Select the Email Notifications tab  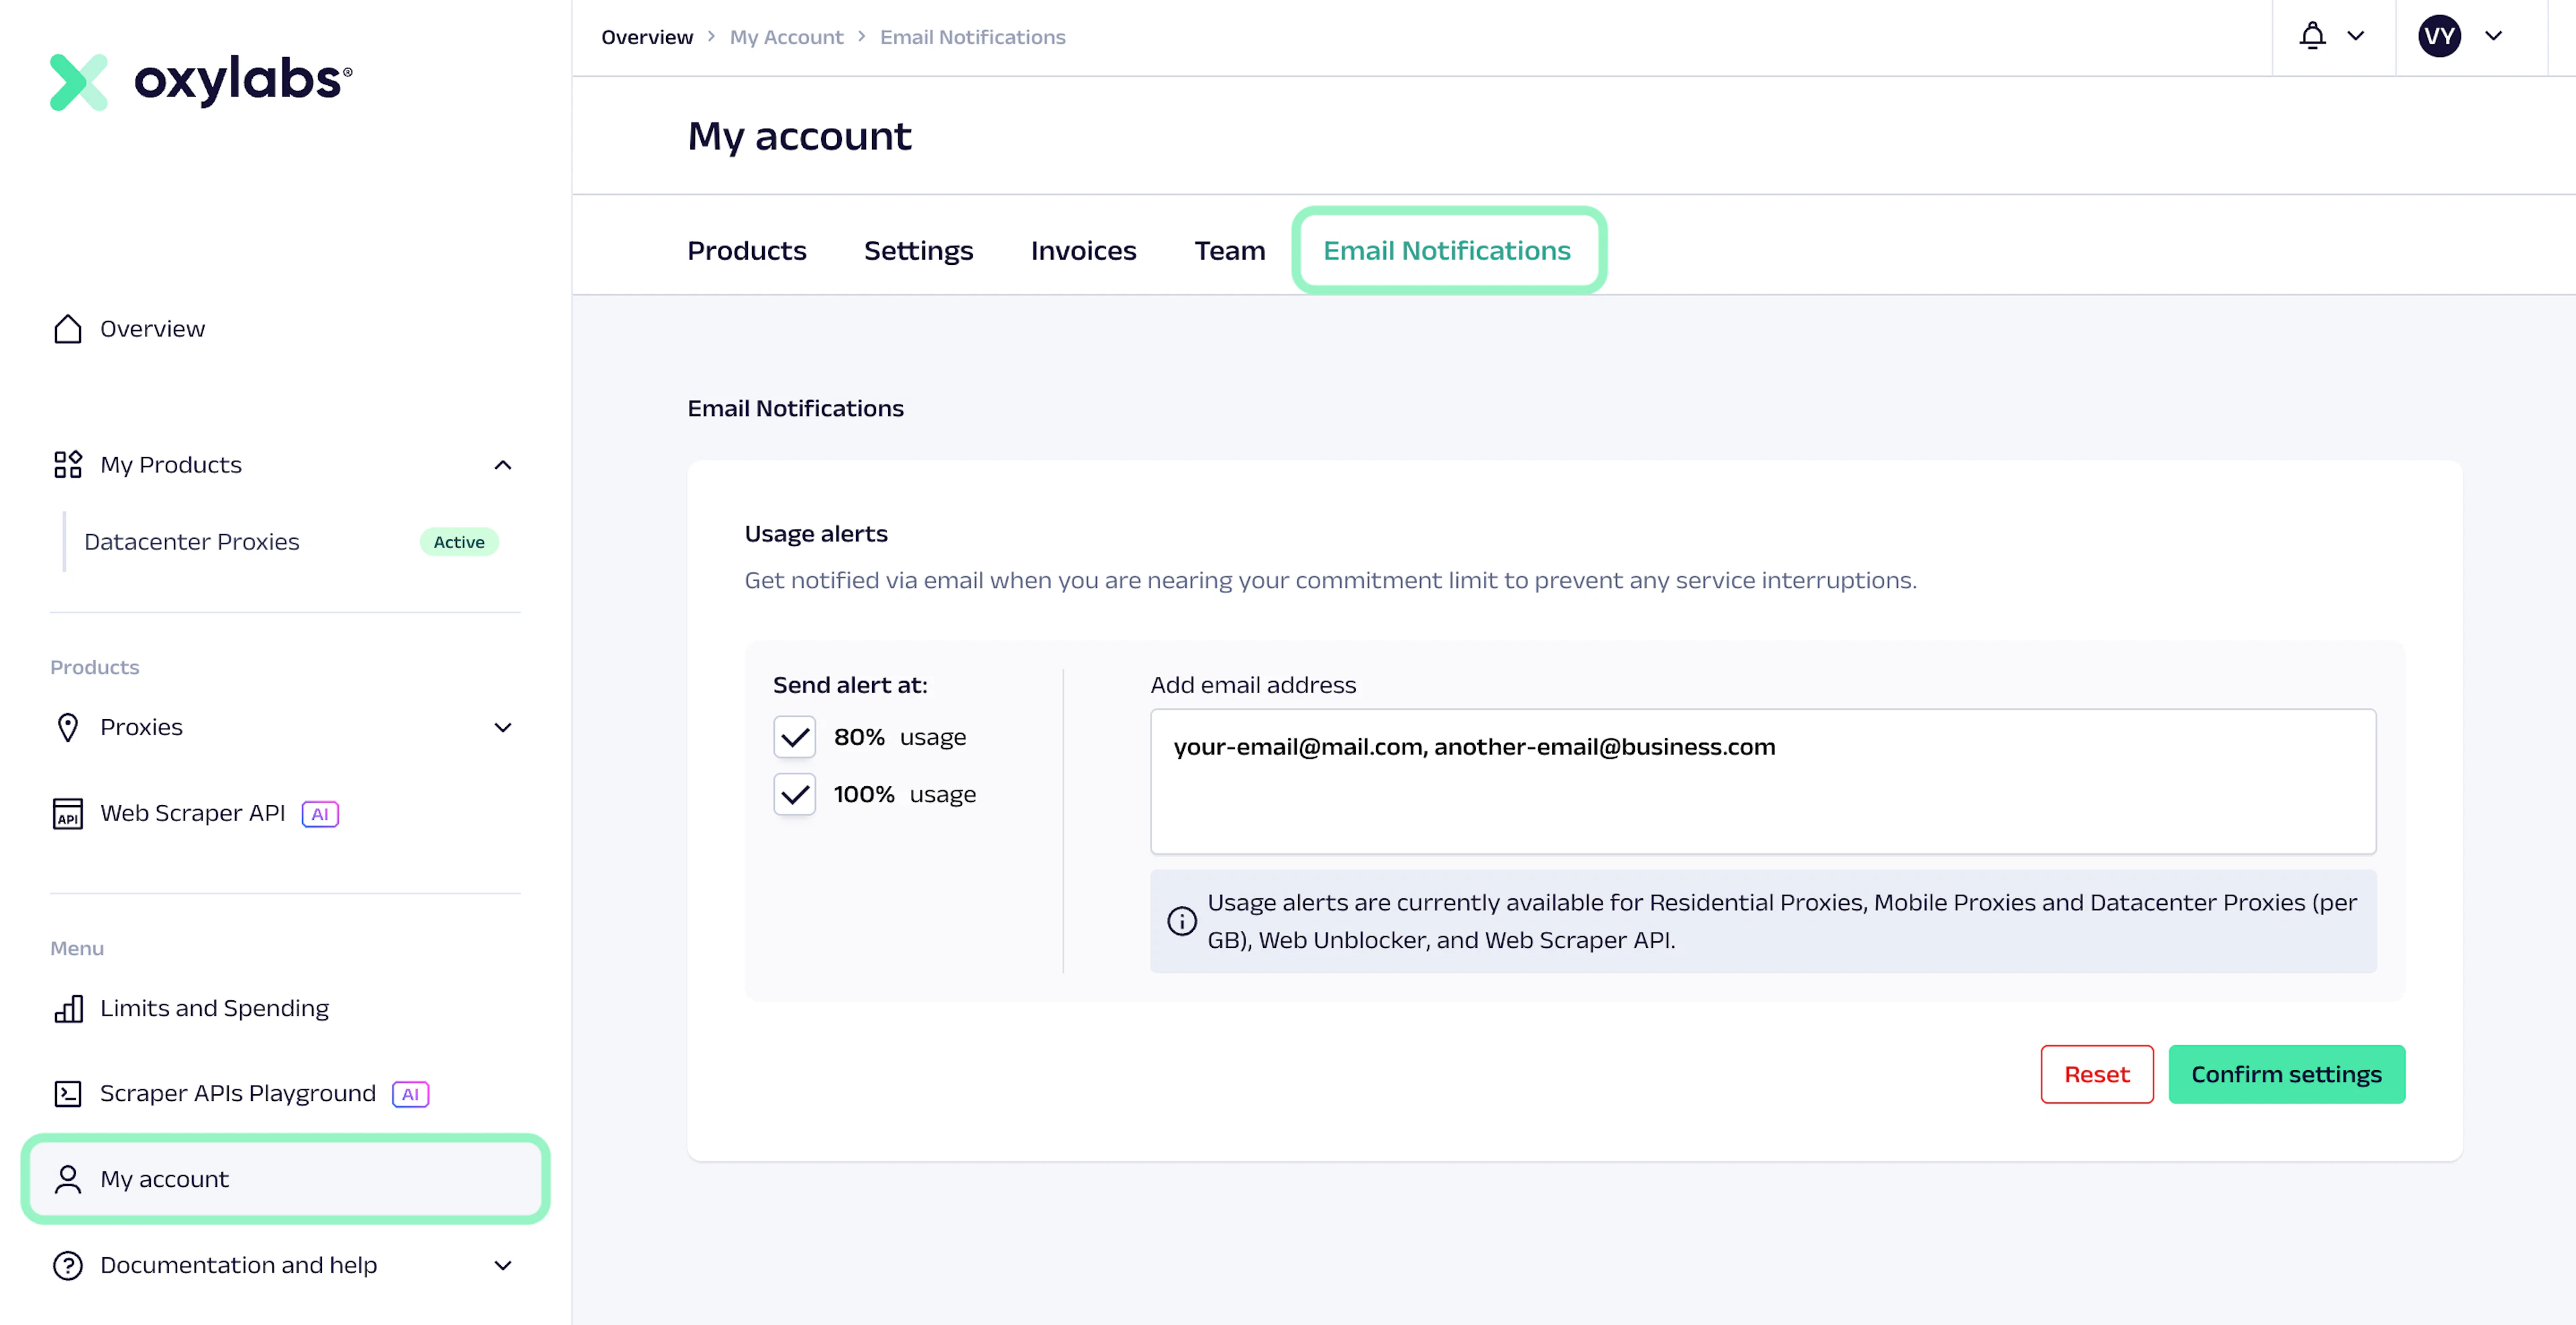click(x=1448, y=250)
